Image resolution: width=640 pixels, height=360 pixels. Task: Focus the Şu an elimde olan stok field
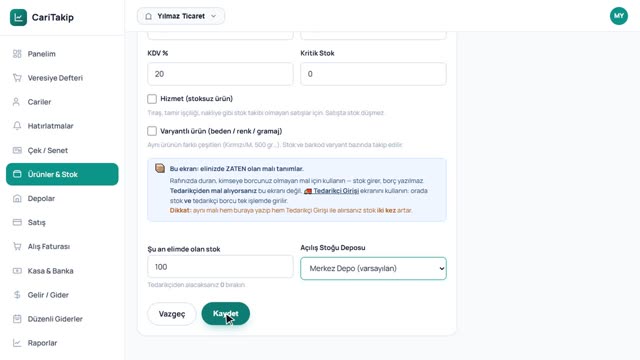[220, 267]
